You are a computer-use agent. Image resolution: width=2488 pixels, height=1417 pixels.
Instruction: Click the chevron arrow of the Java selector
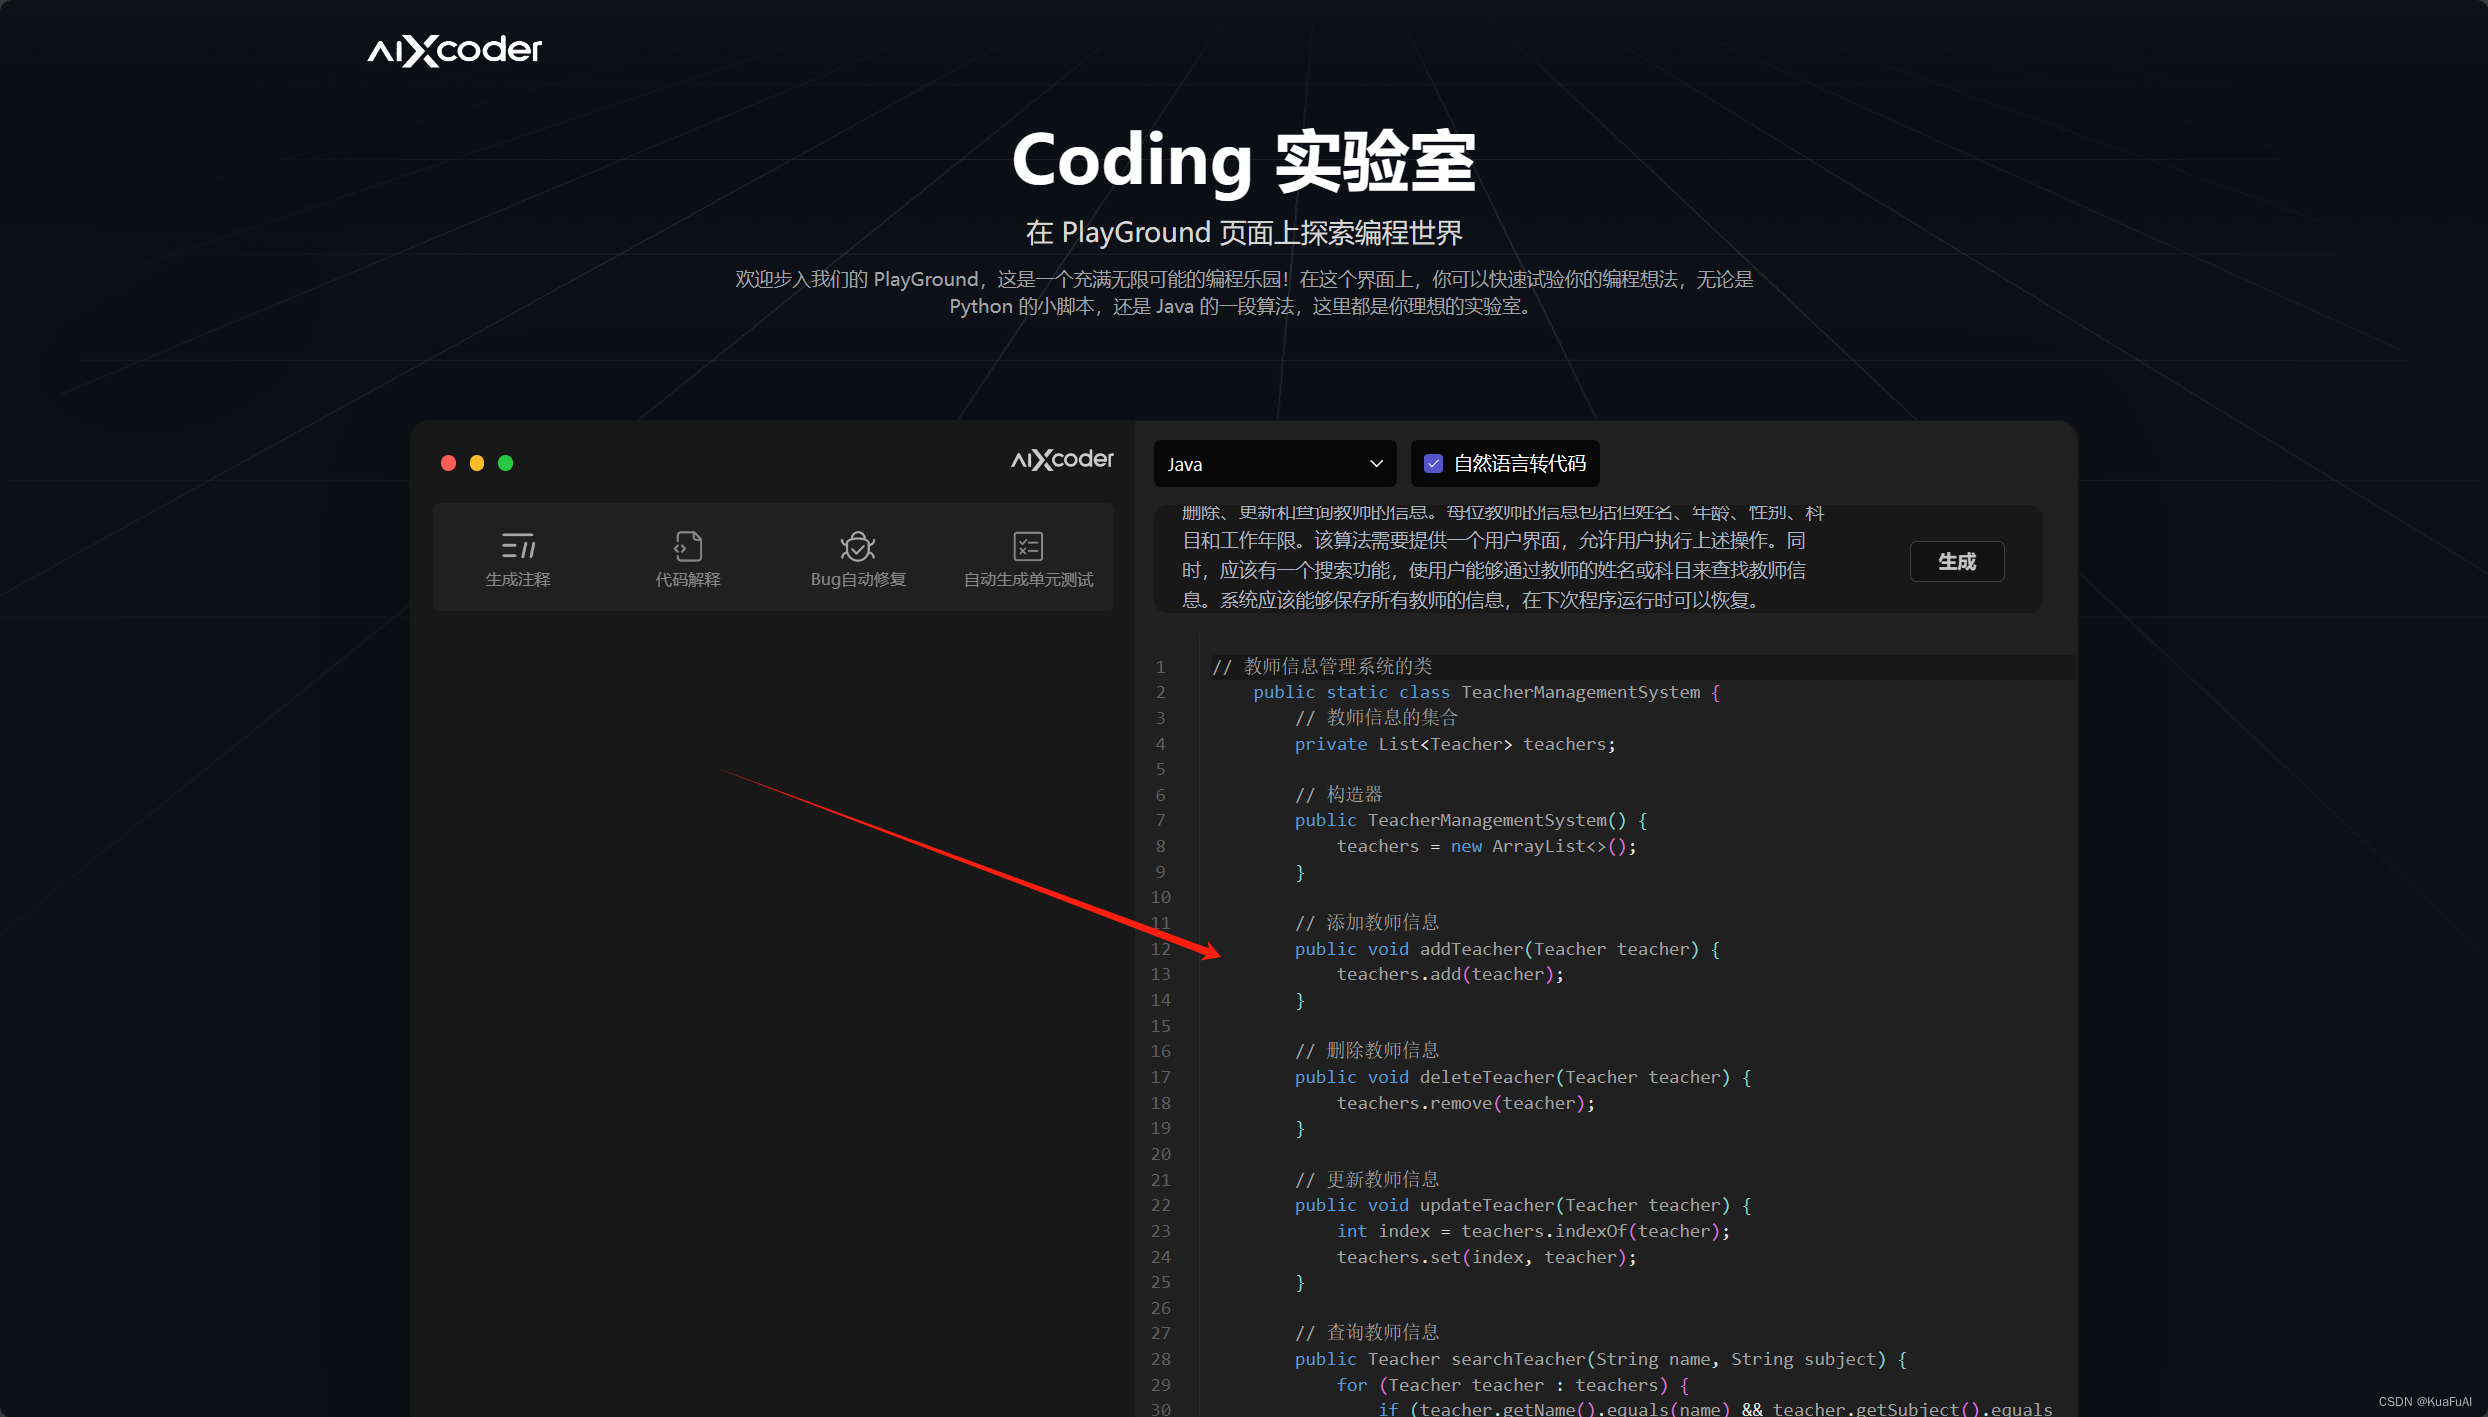[1376, 464]
